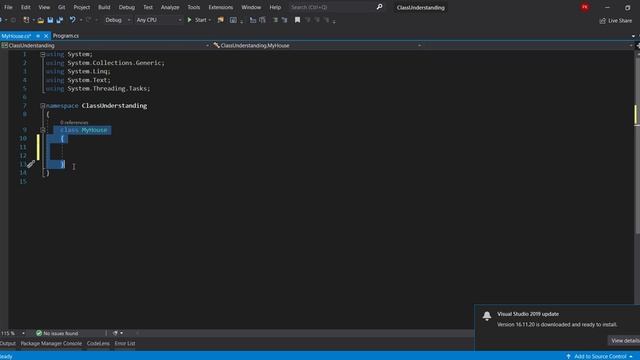Click the Open File folder icon

click(40, 20)
